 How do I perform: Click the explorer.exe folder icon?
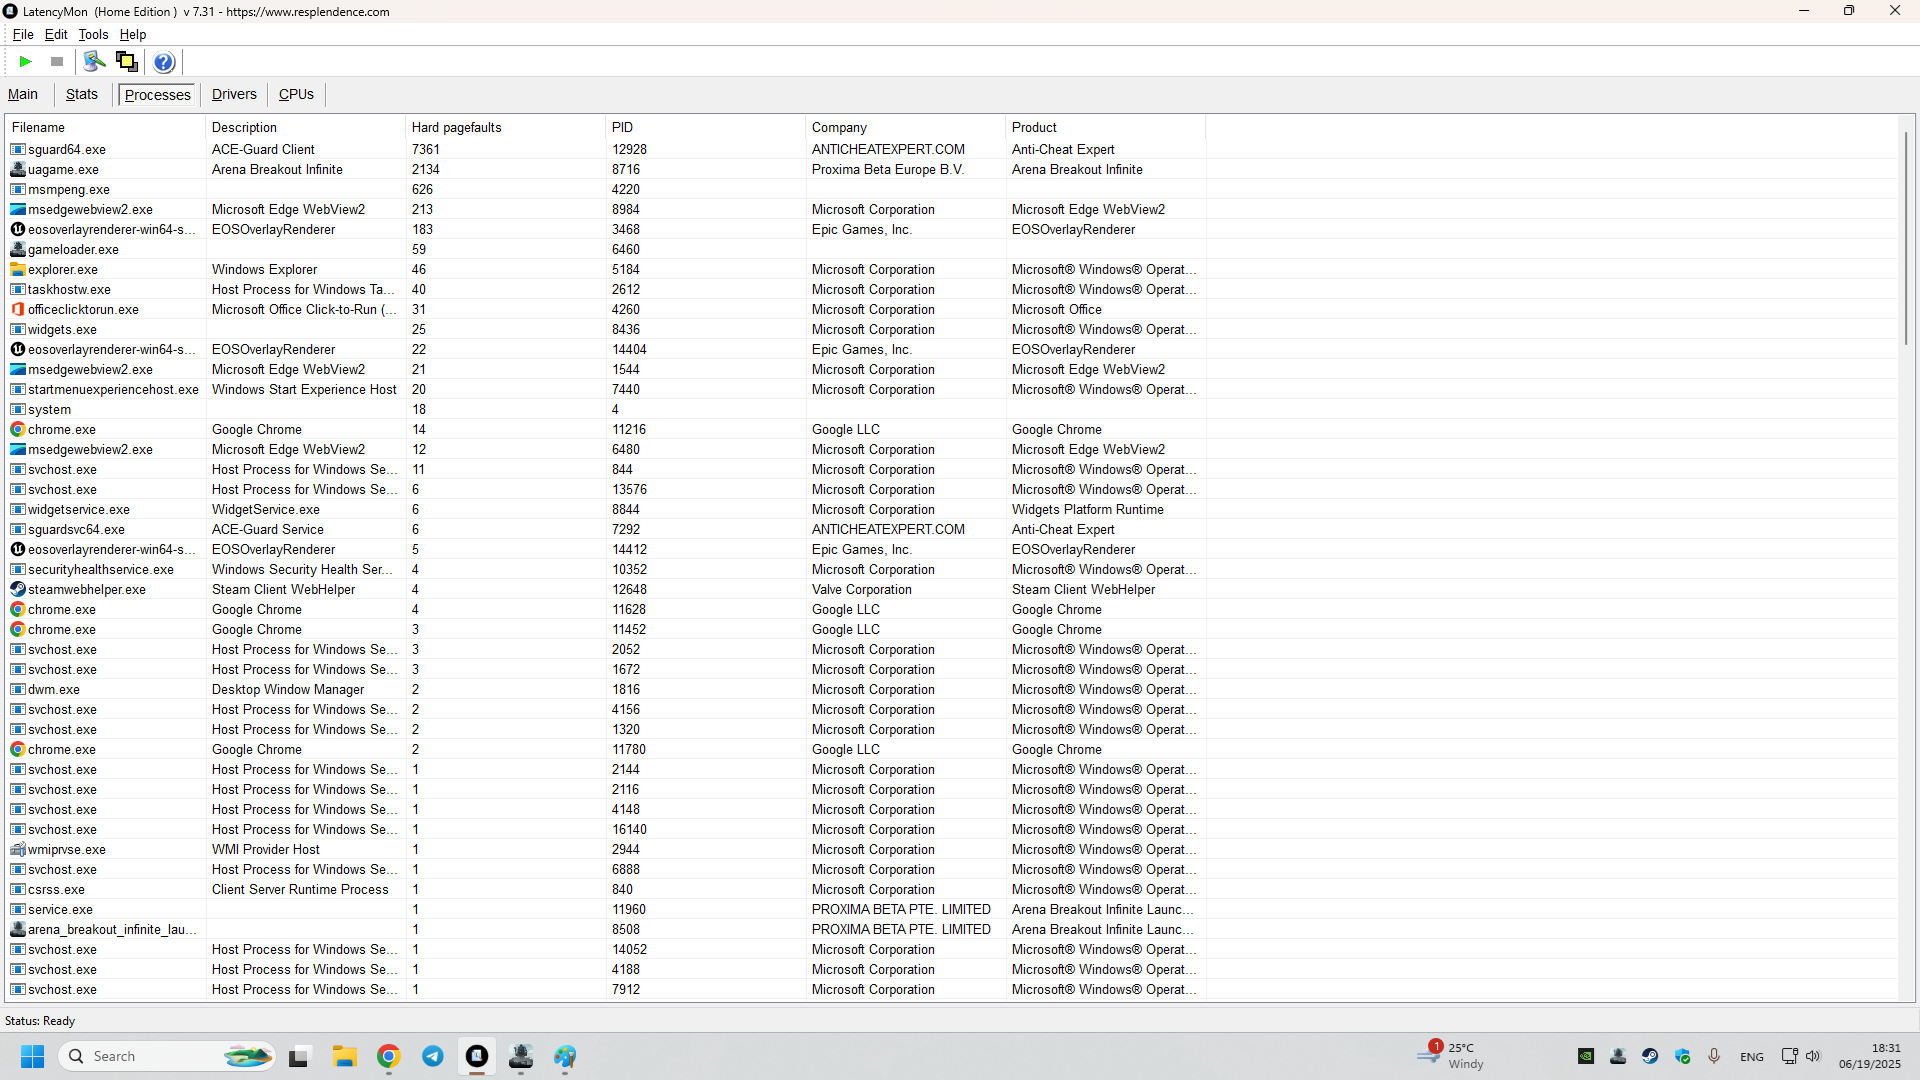click(x=18, y=269)
